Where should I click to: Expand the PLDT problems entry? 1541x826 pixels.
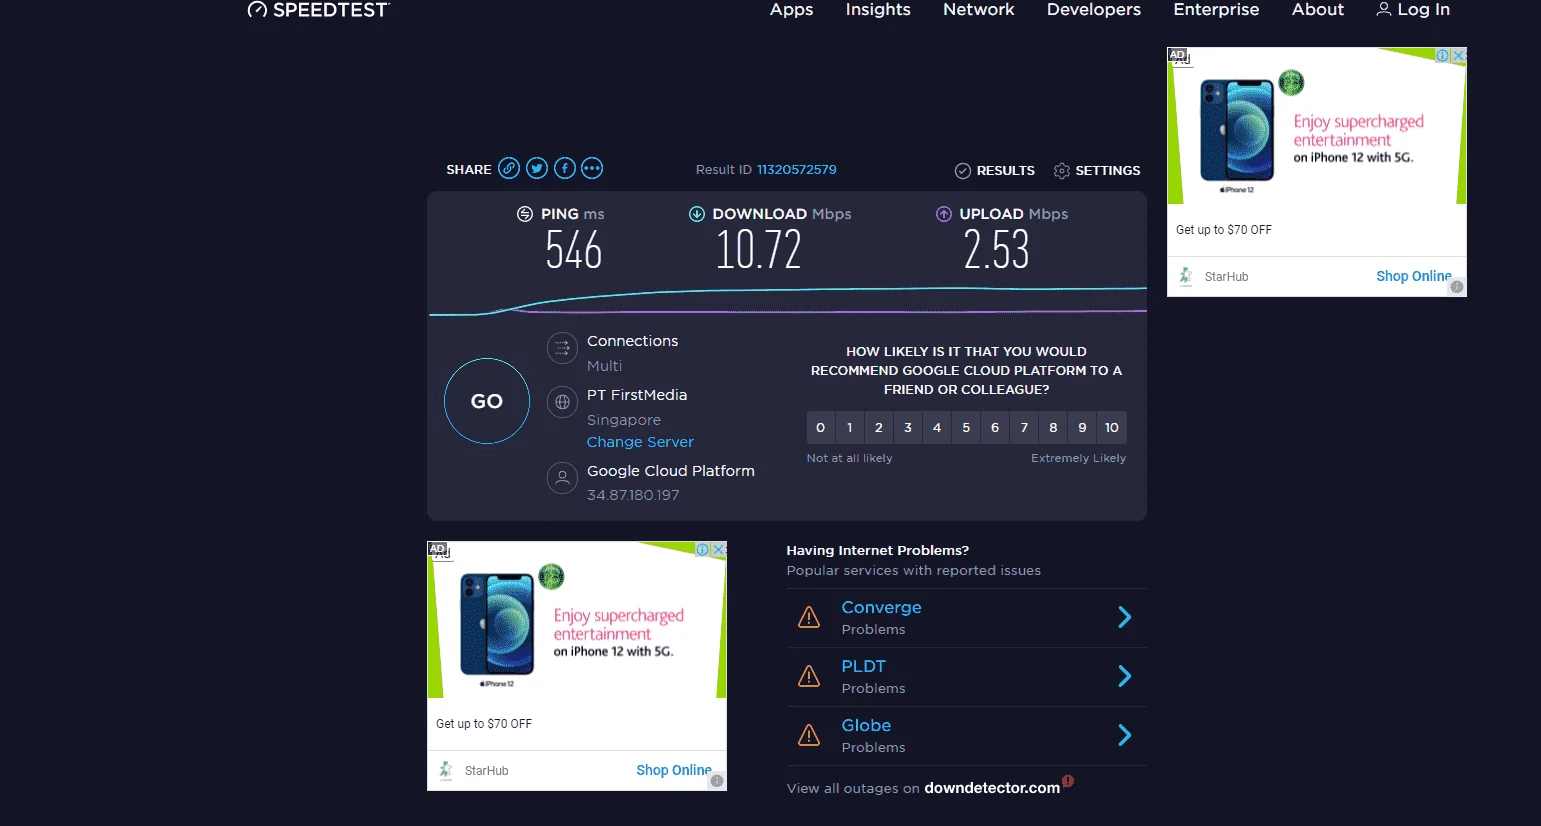click(1125, 677)
